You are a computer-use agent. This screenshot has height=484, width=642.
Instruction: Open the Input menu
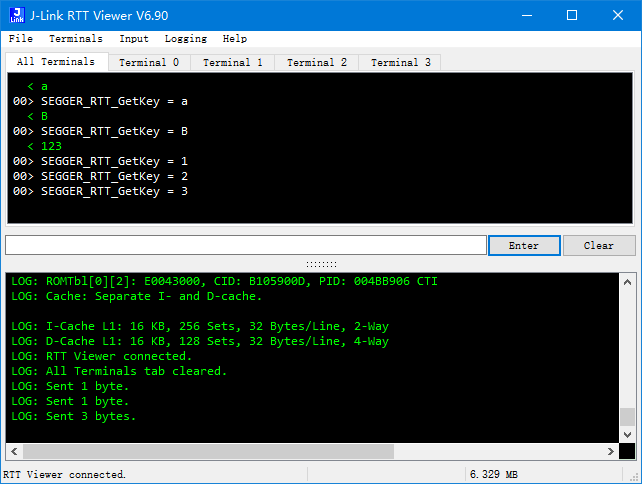pos(134,38)
